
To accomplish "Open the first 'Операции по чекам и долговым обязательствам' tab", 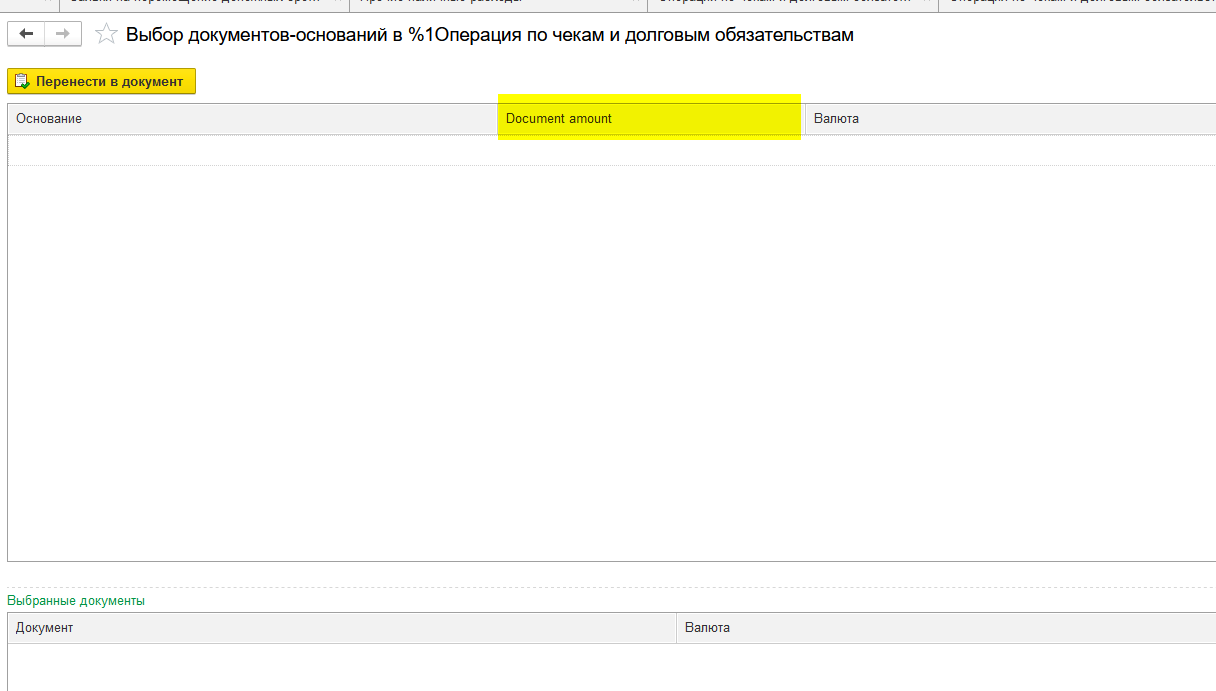I will pos(790,5).
